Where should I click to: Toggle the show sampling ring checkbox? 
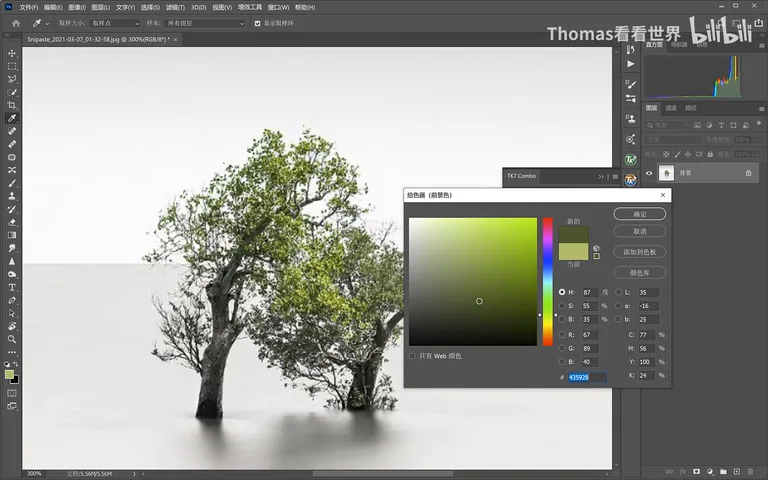point(258,23)
